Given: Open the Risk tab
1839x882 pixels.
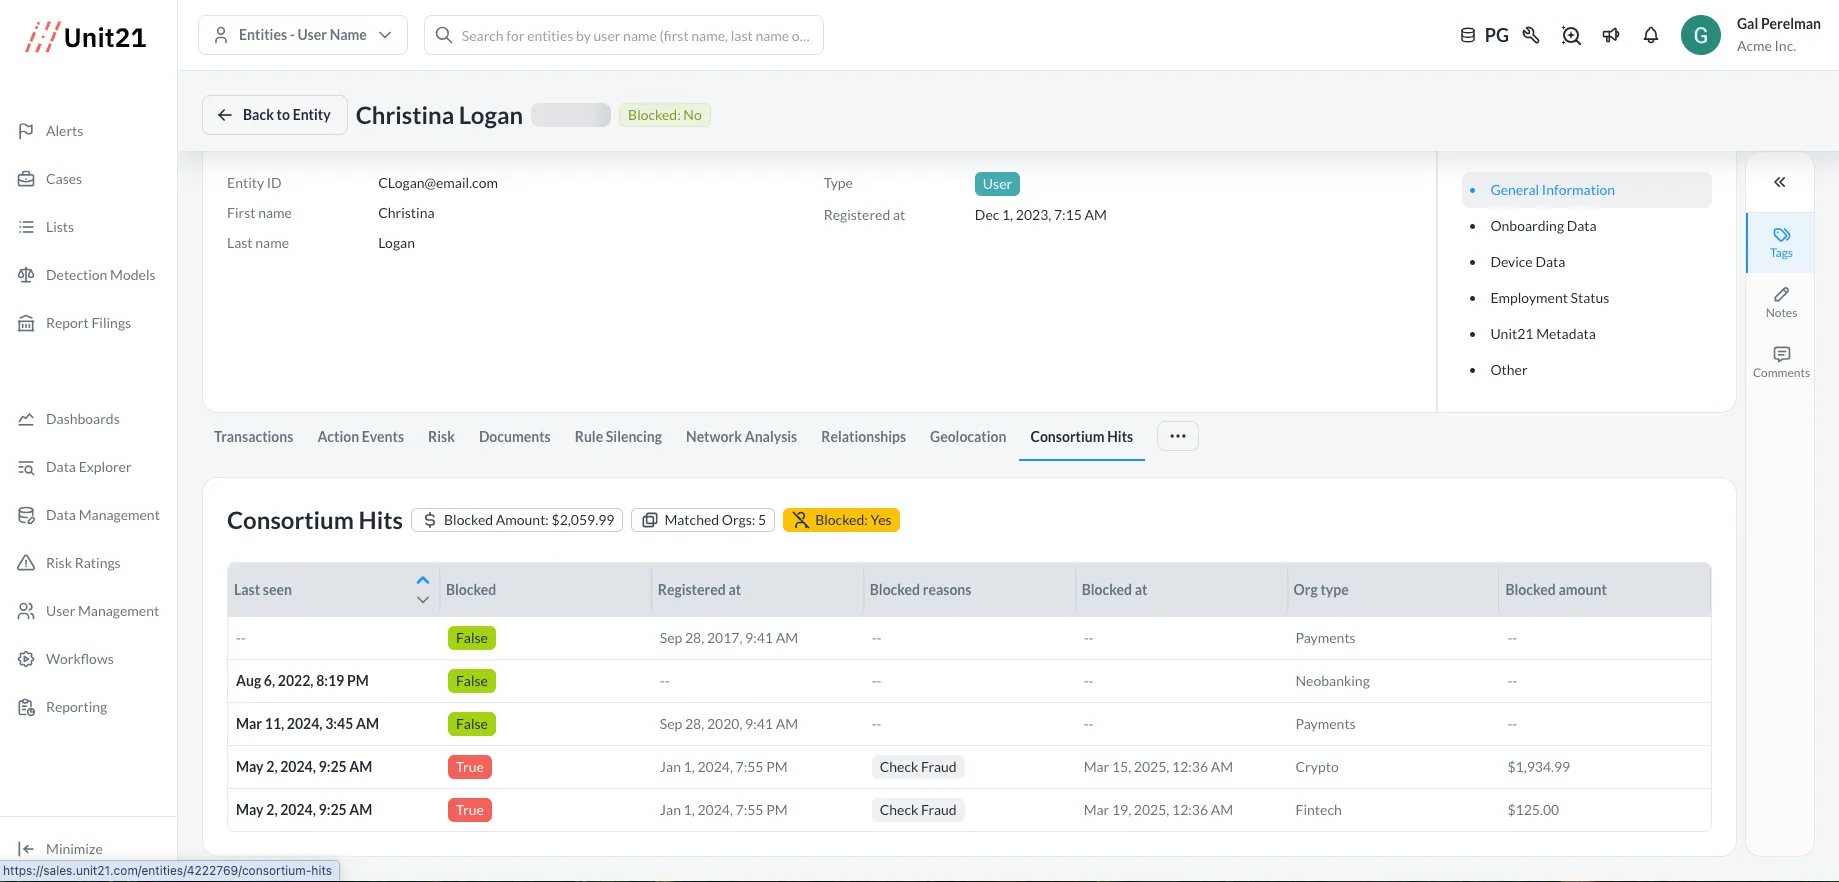Looking at the screenshot, I should coord(441,437).
